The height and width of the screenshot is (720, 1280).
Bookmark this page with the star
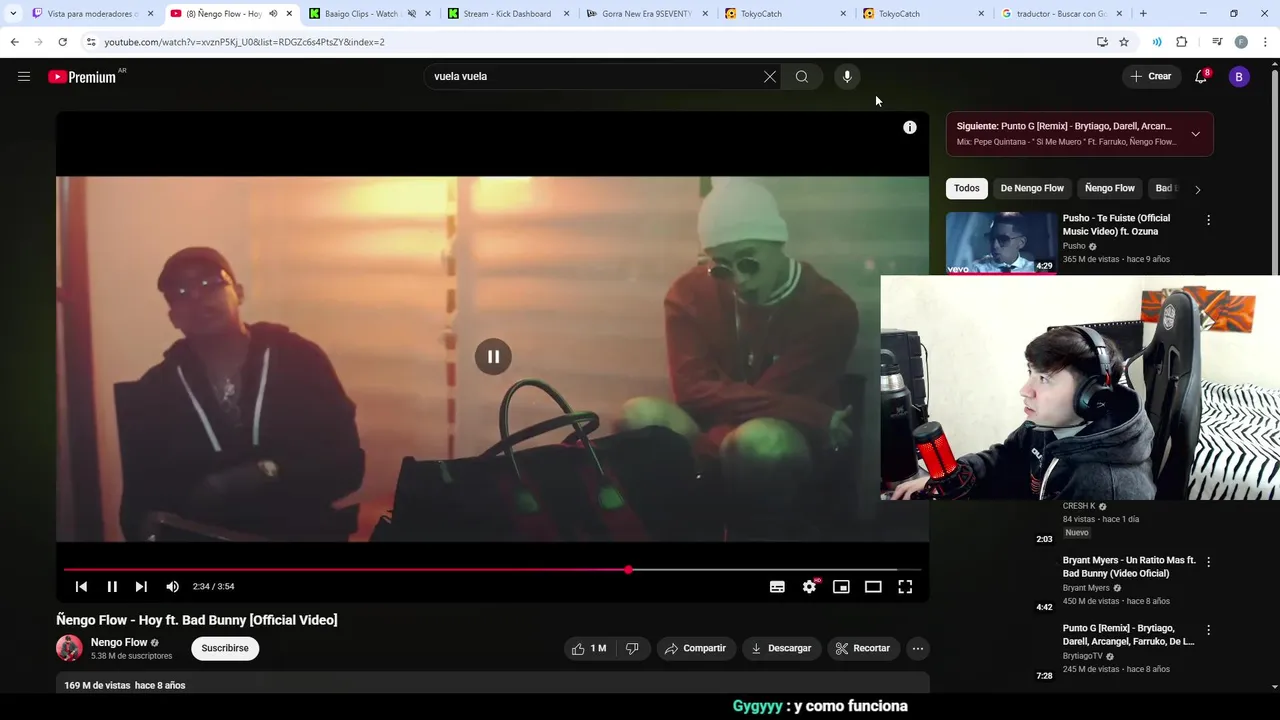tap(1124, 42)
